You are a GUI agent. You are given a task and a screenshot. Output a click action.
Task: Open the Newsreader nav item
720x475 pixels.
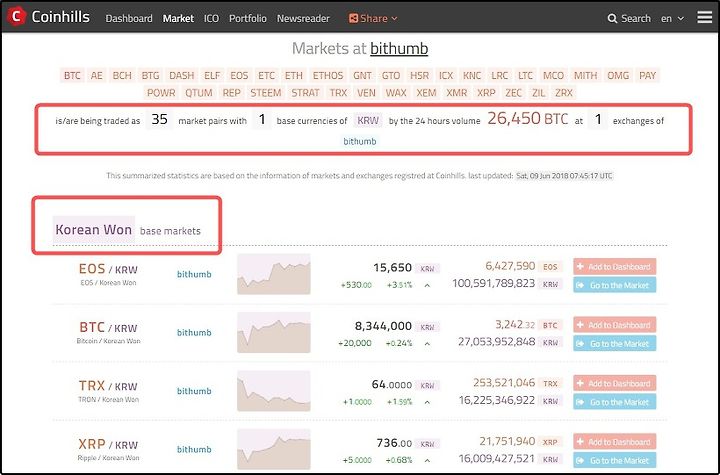[x=303, y=18]
